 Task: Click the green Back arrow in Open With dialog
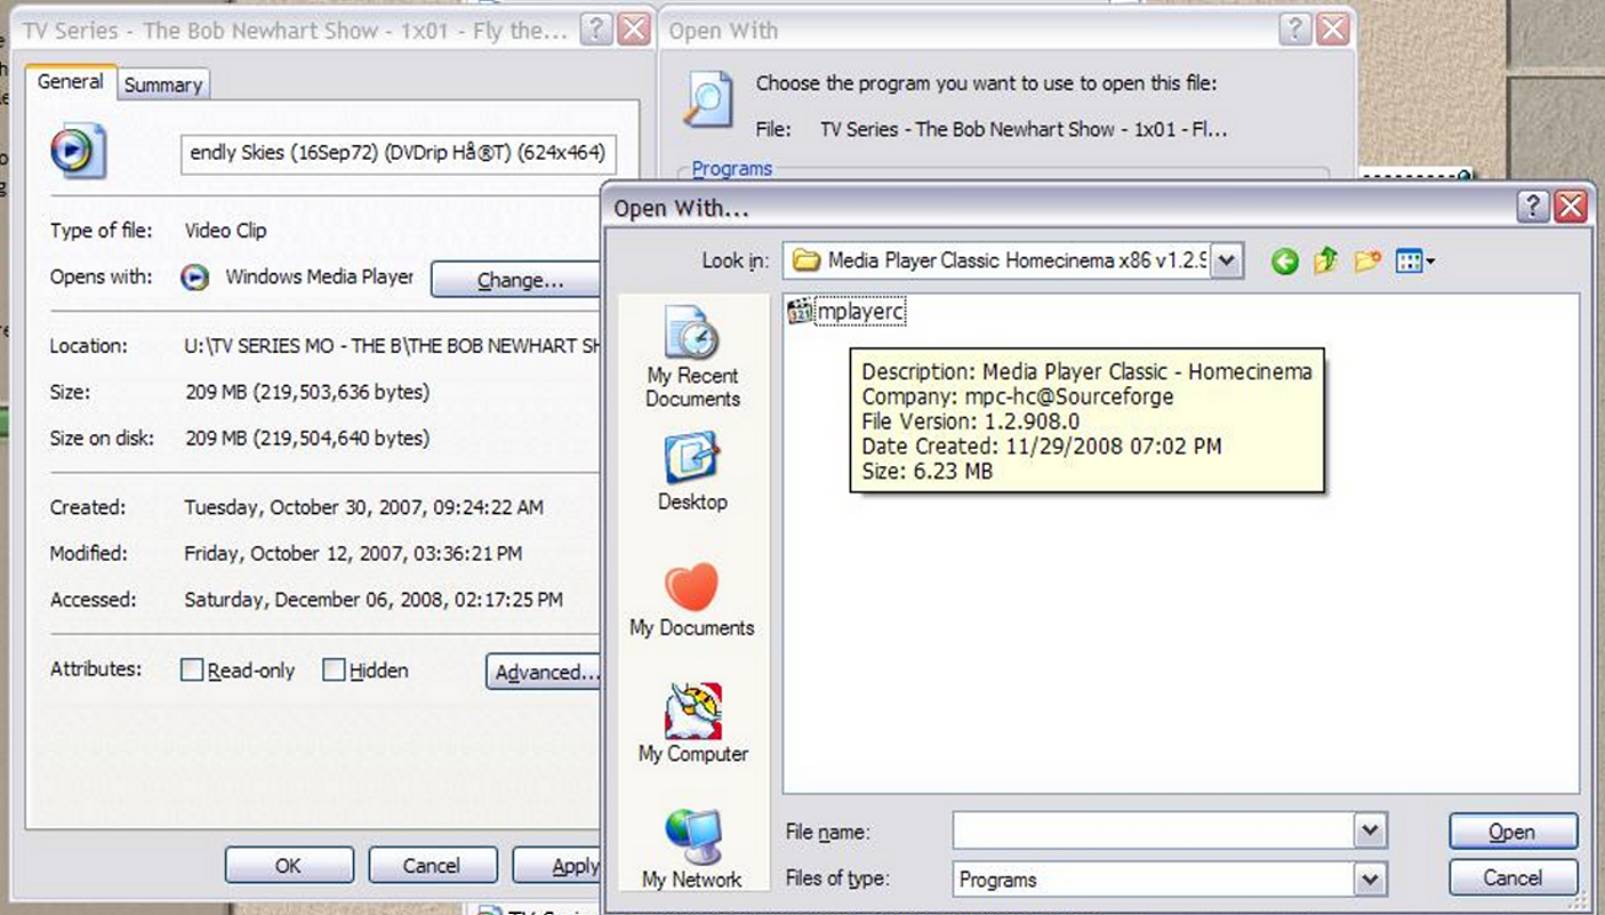coord(1285,262)
